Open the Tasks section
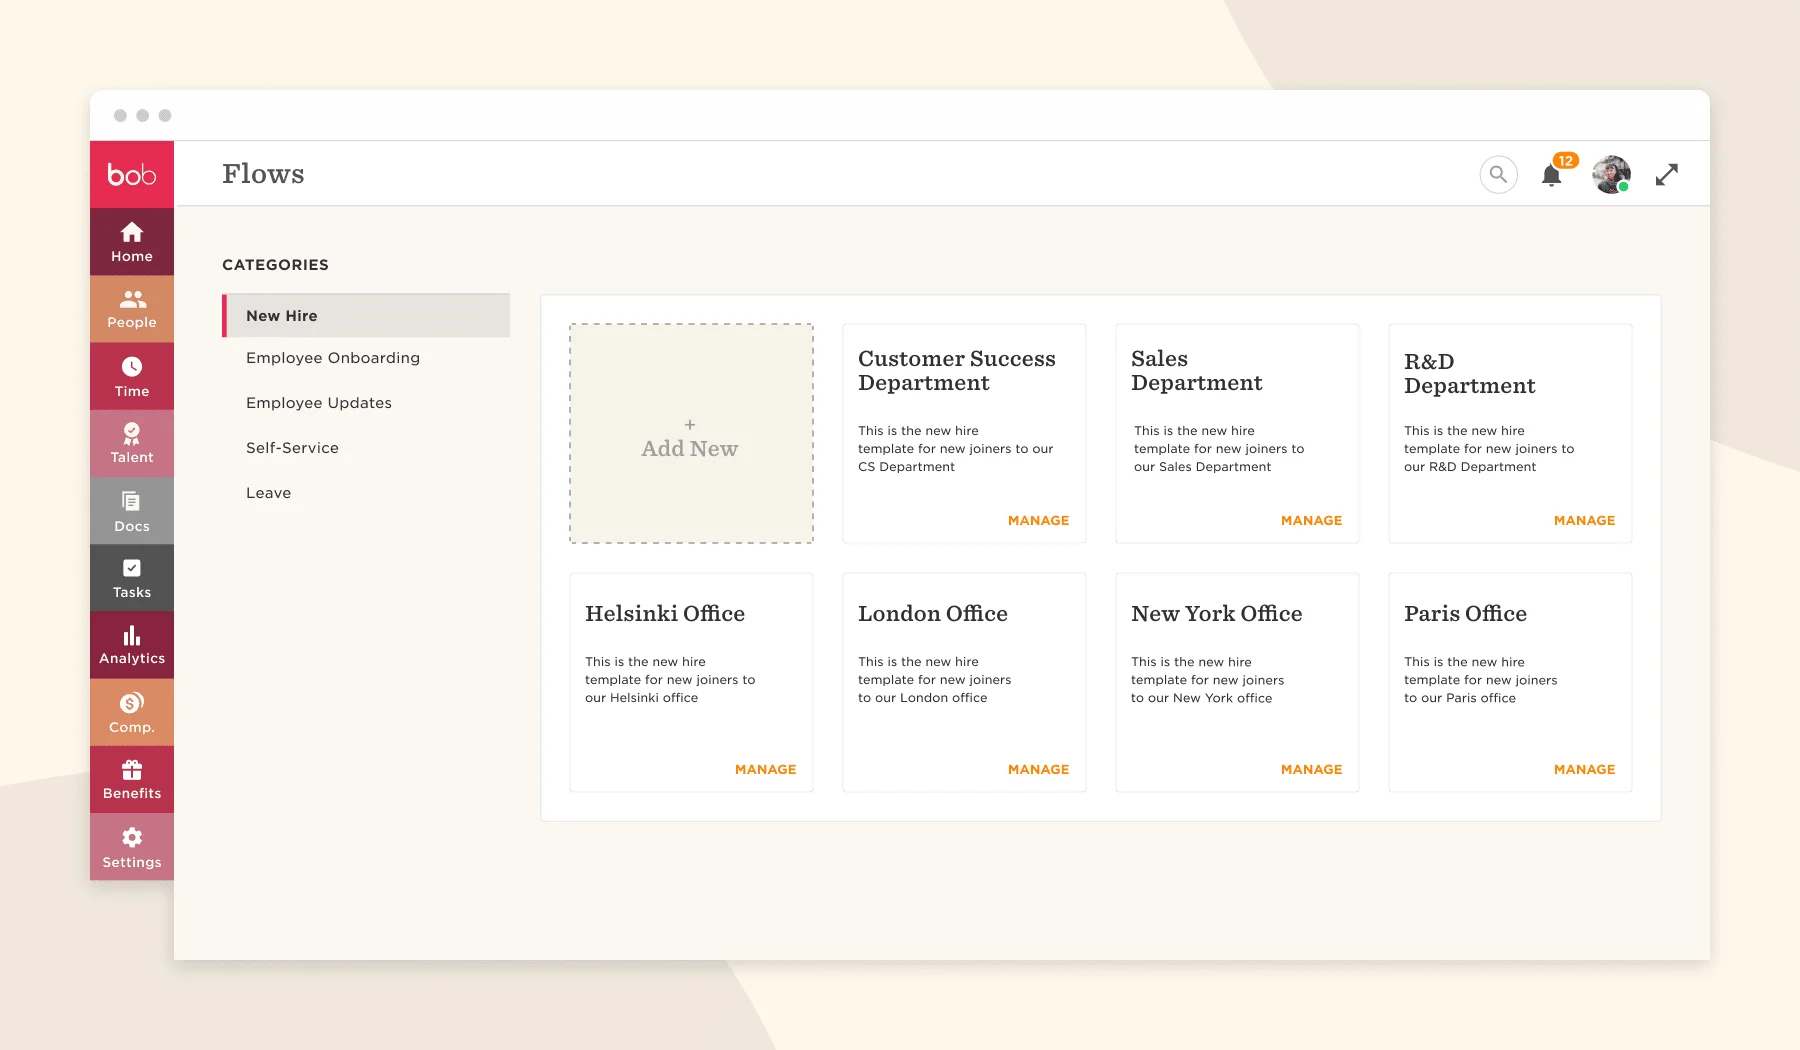This screenshot has height=1050, width=1800. pyautogui.click(x=132, y=578)
